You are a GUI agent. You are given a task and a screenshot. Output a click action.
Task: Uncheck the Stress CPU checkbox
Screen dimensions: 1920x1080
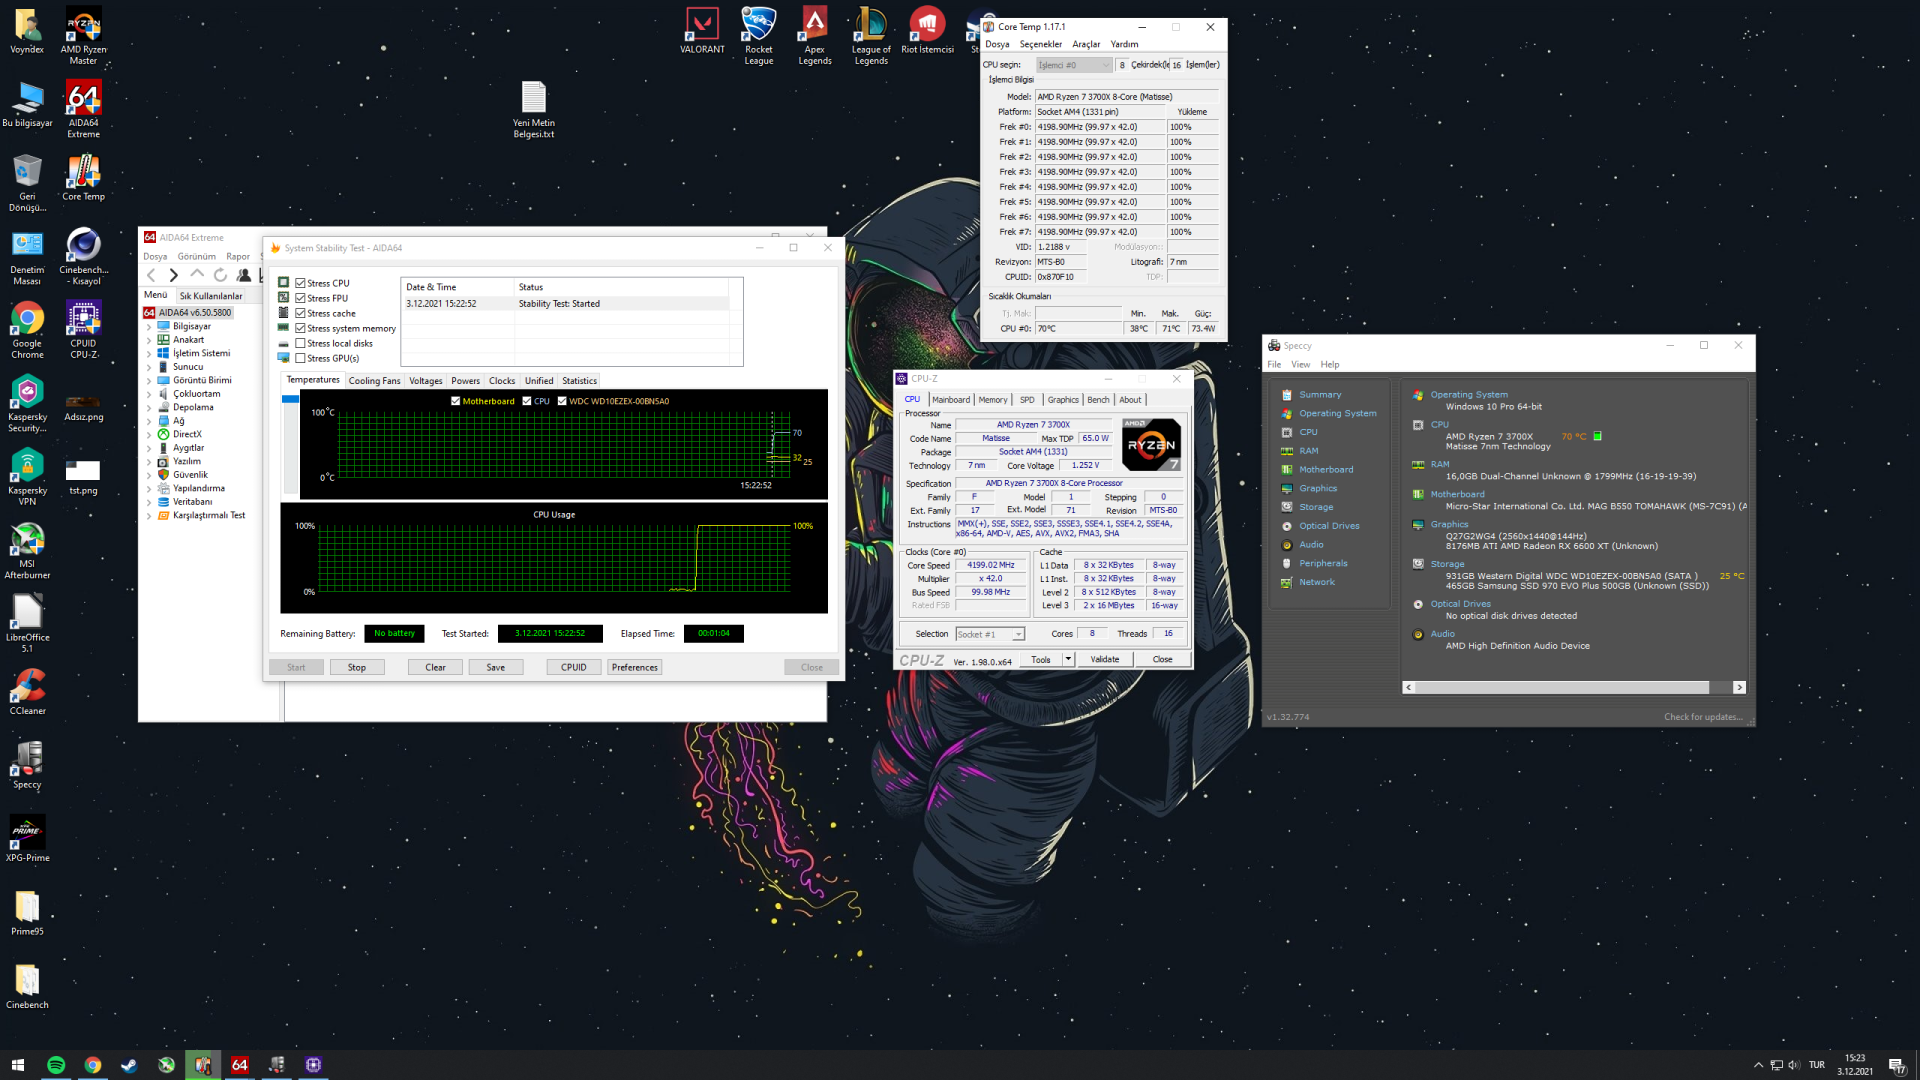click(300, 283)
